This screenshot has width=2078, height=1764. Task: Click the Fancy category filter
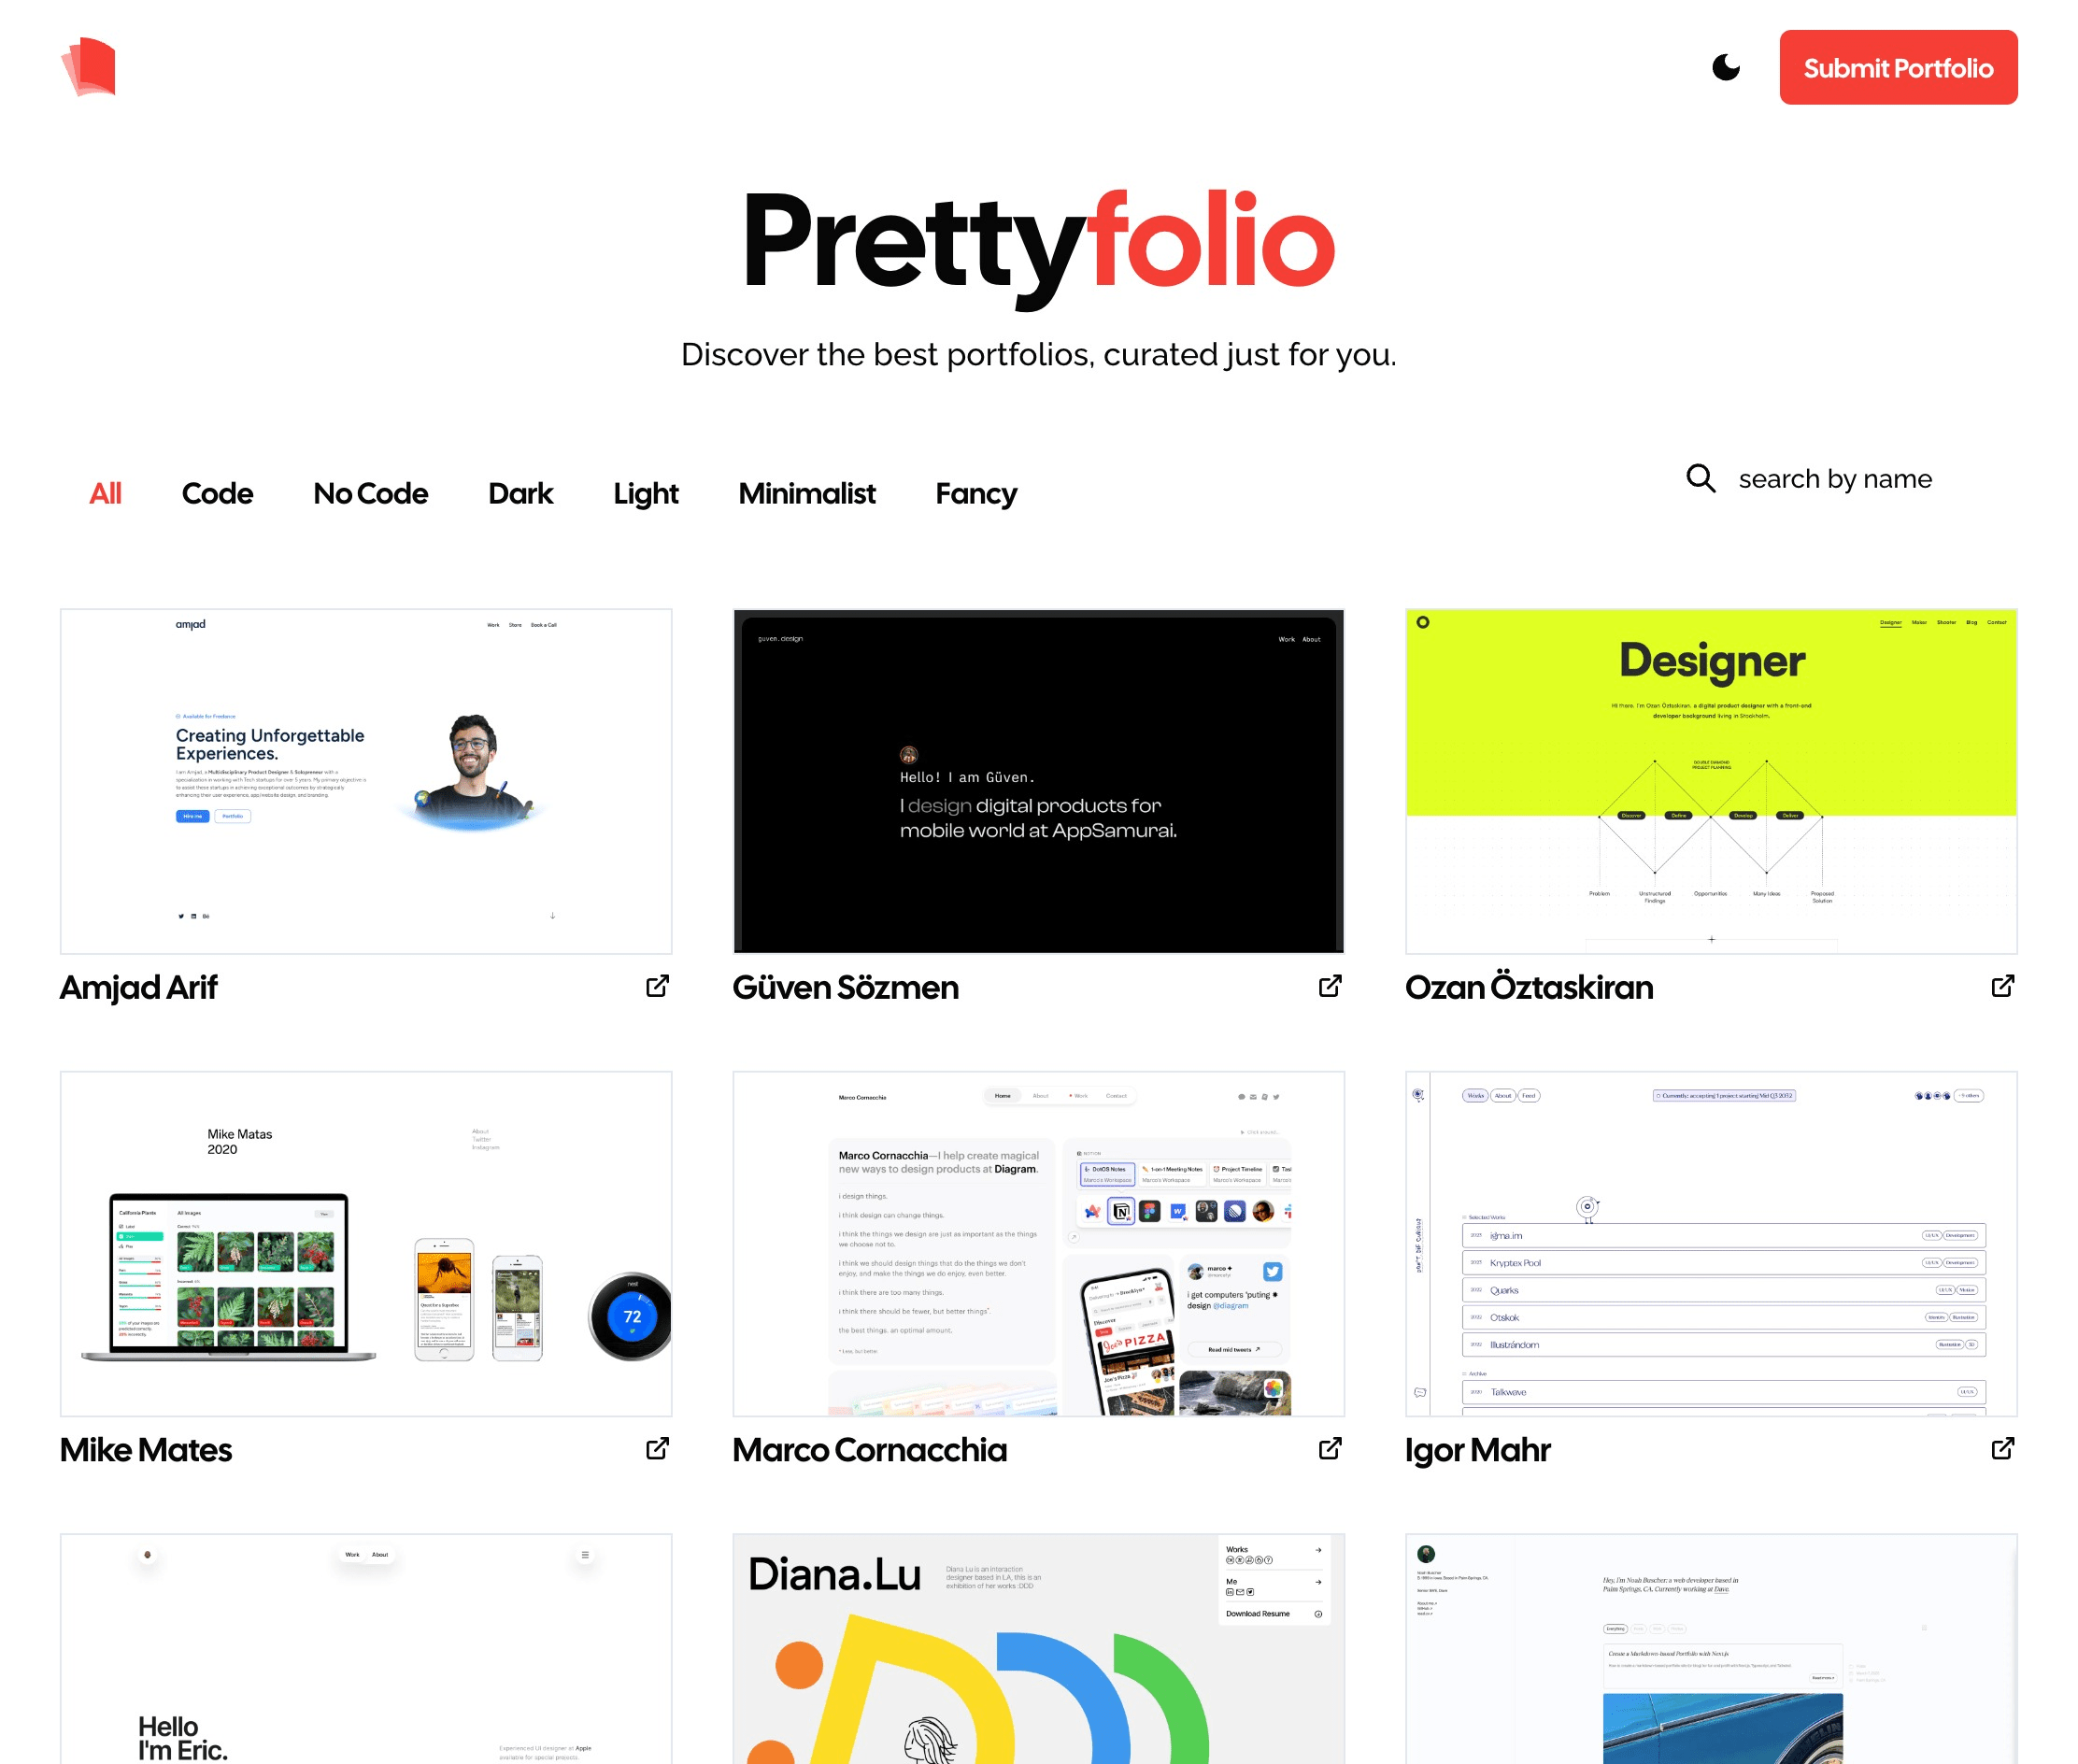976,491
